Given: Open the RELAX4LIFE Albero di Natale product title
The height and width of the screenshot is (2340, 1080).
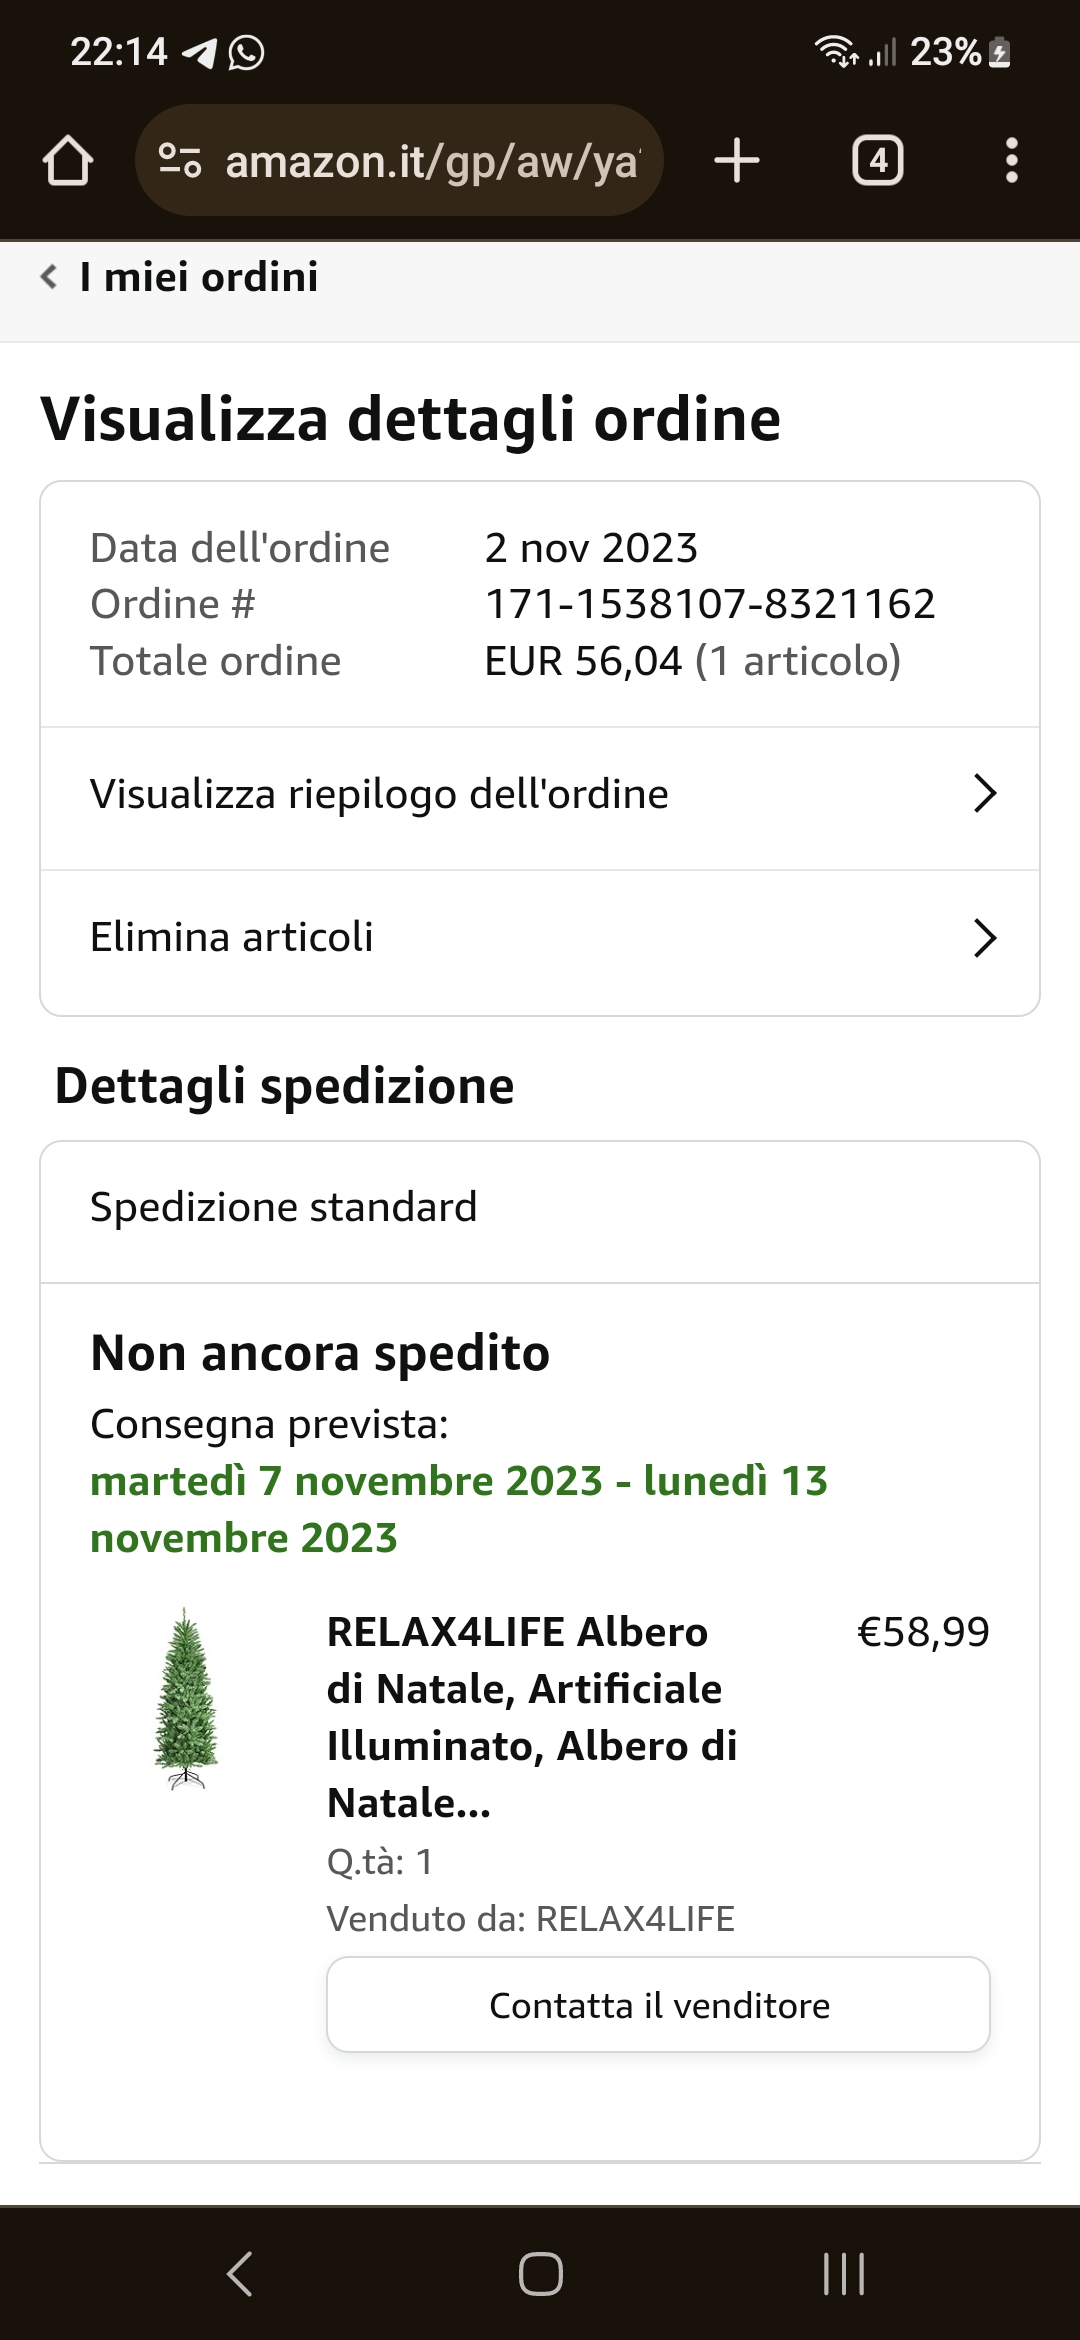Looking at the screenshot, I should click(532, 1717).
